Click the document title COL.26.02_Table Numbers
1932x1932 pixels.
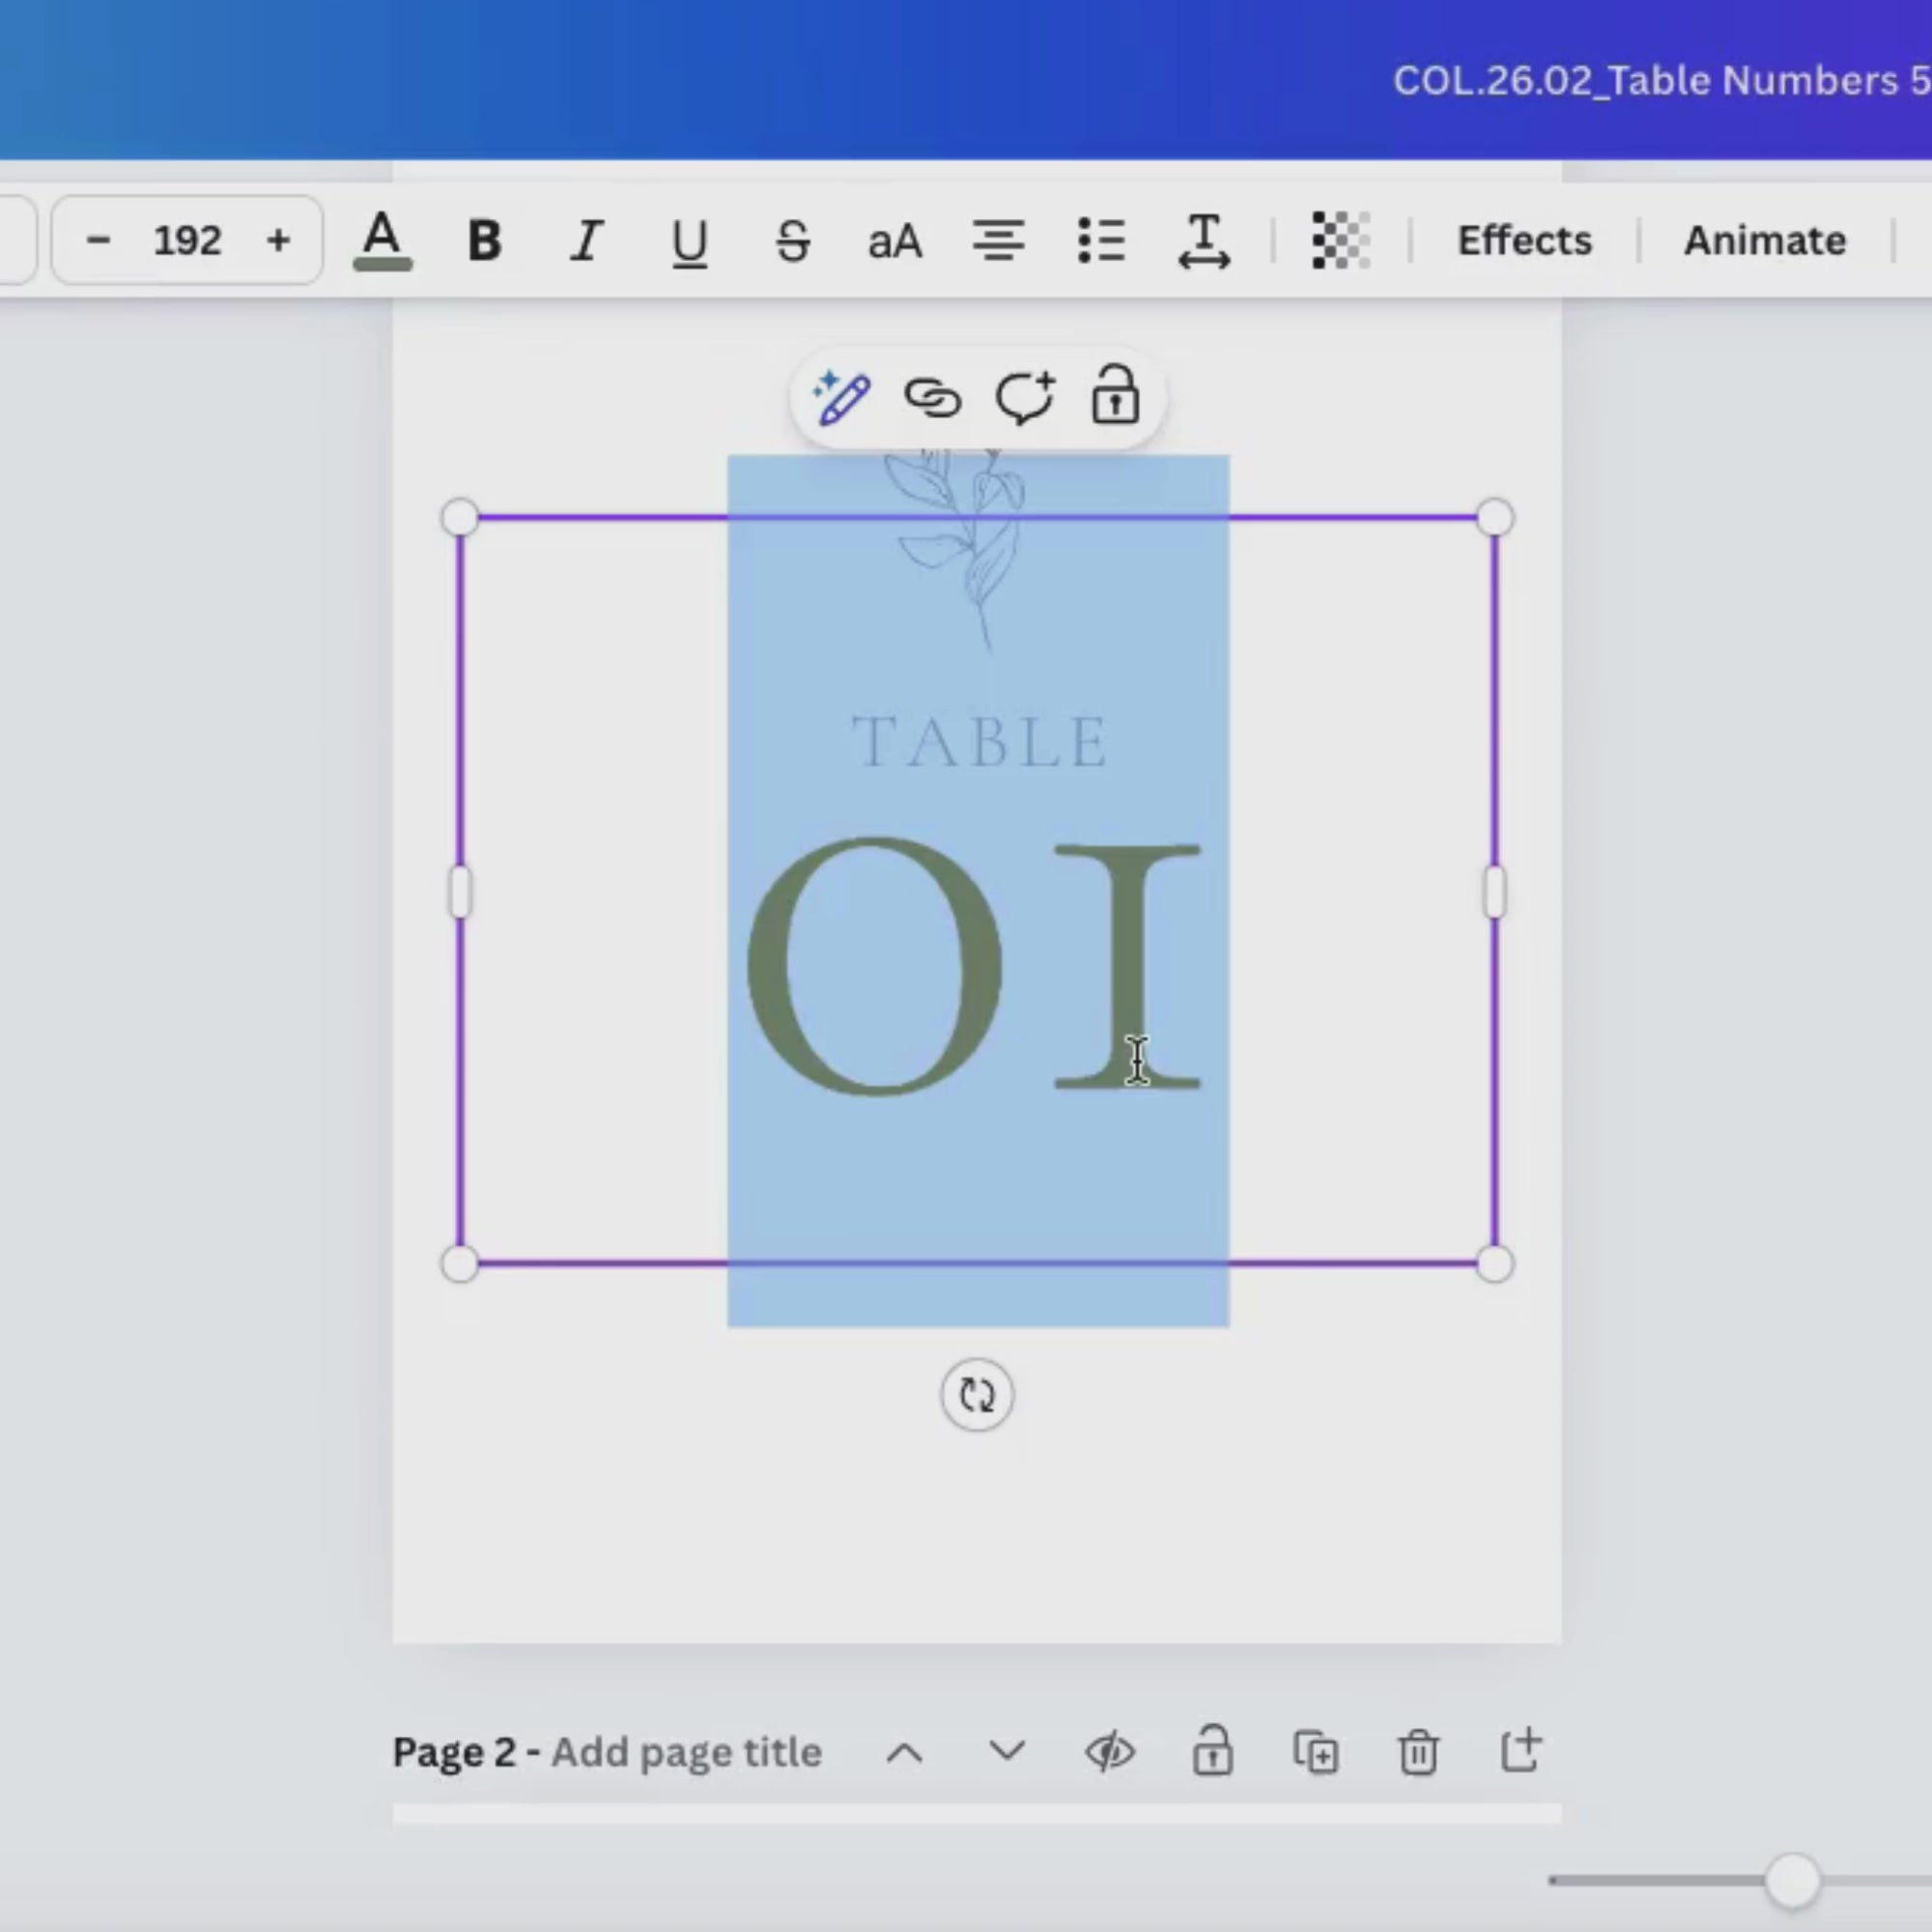(x=1662, y=80)
